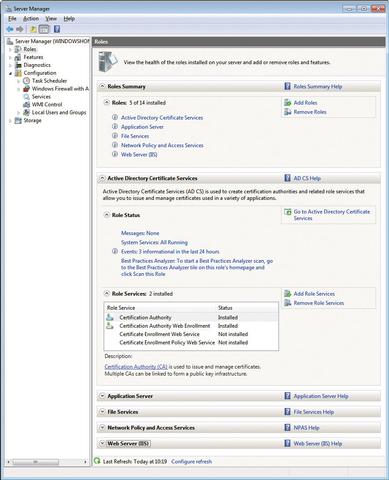Click the Add Roles icon
The width and height of the screenshot is (389, 480).
tap(287, 103)
